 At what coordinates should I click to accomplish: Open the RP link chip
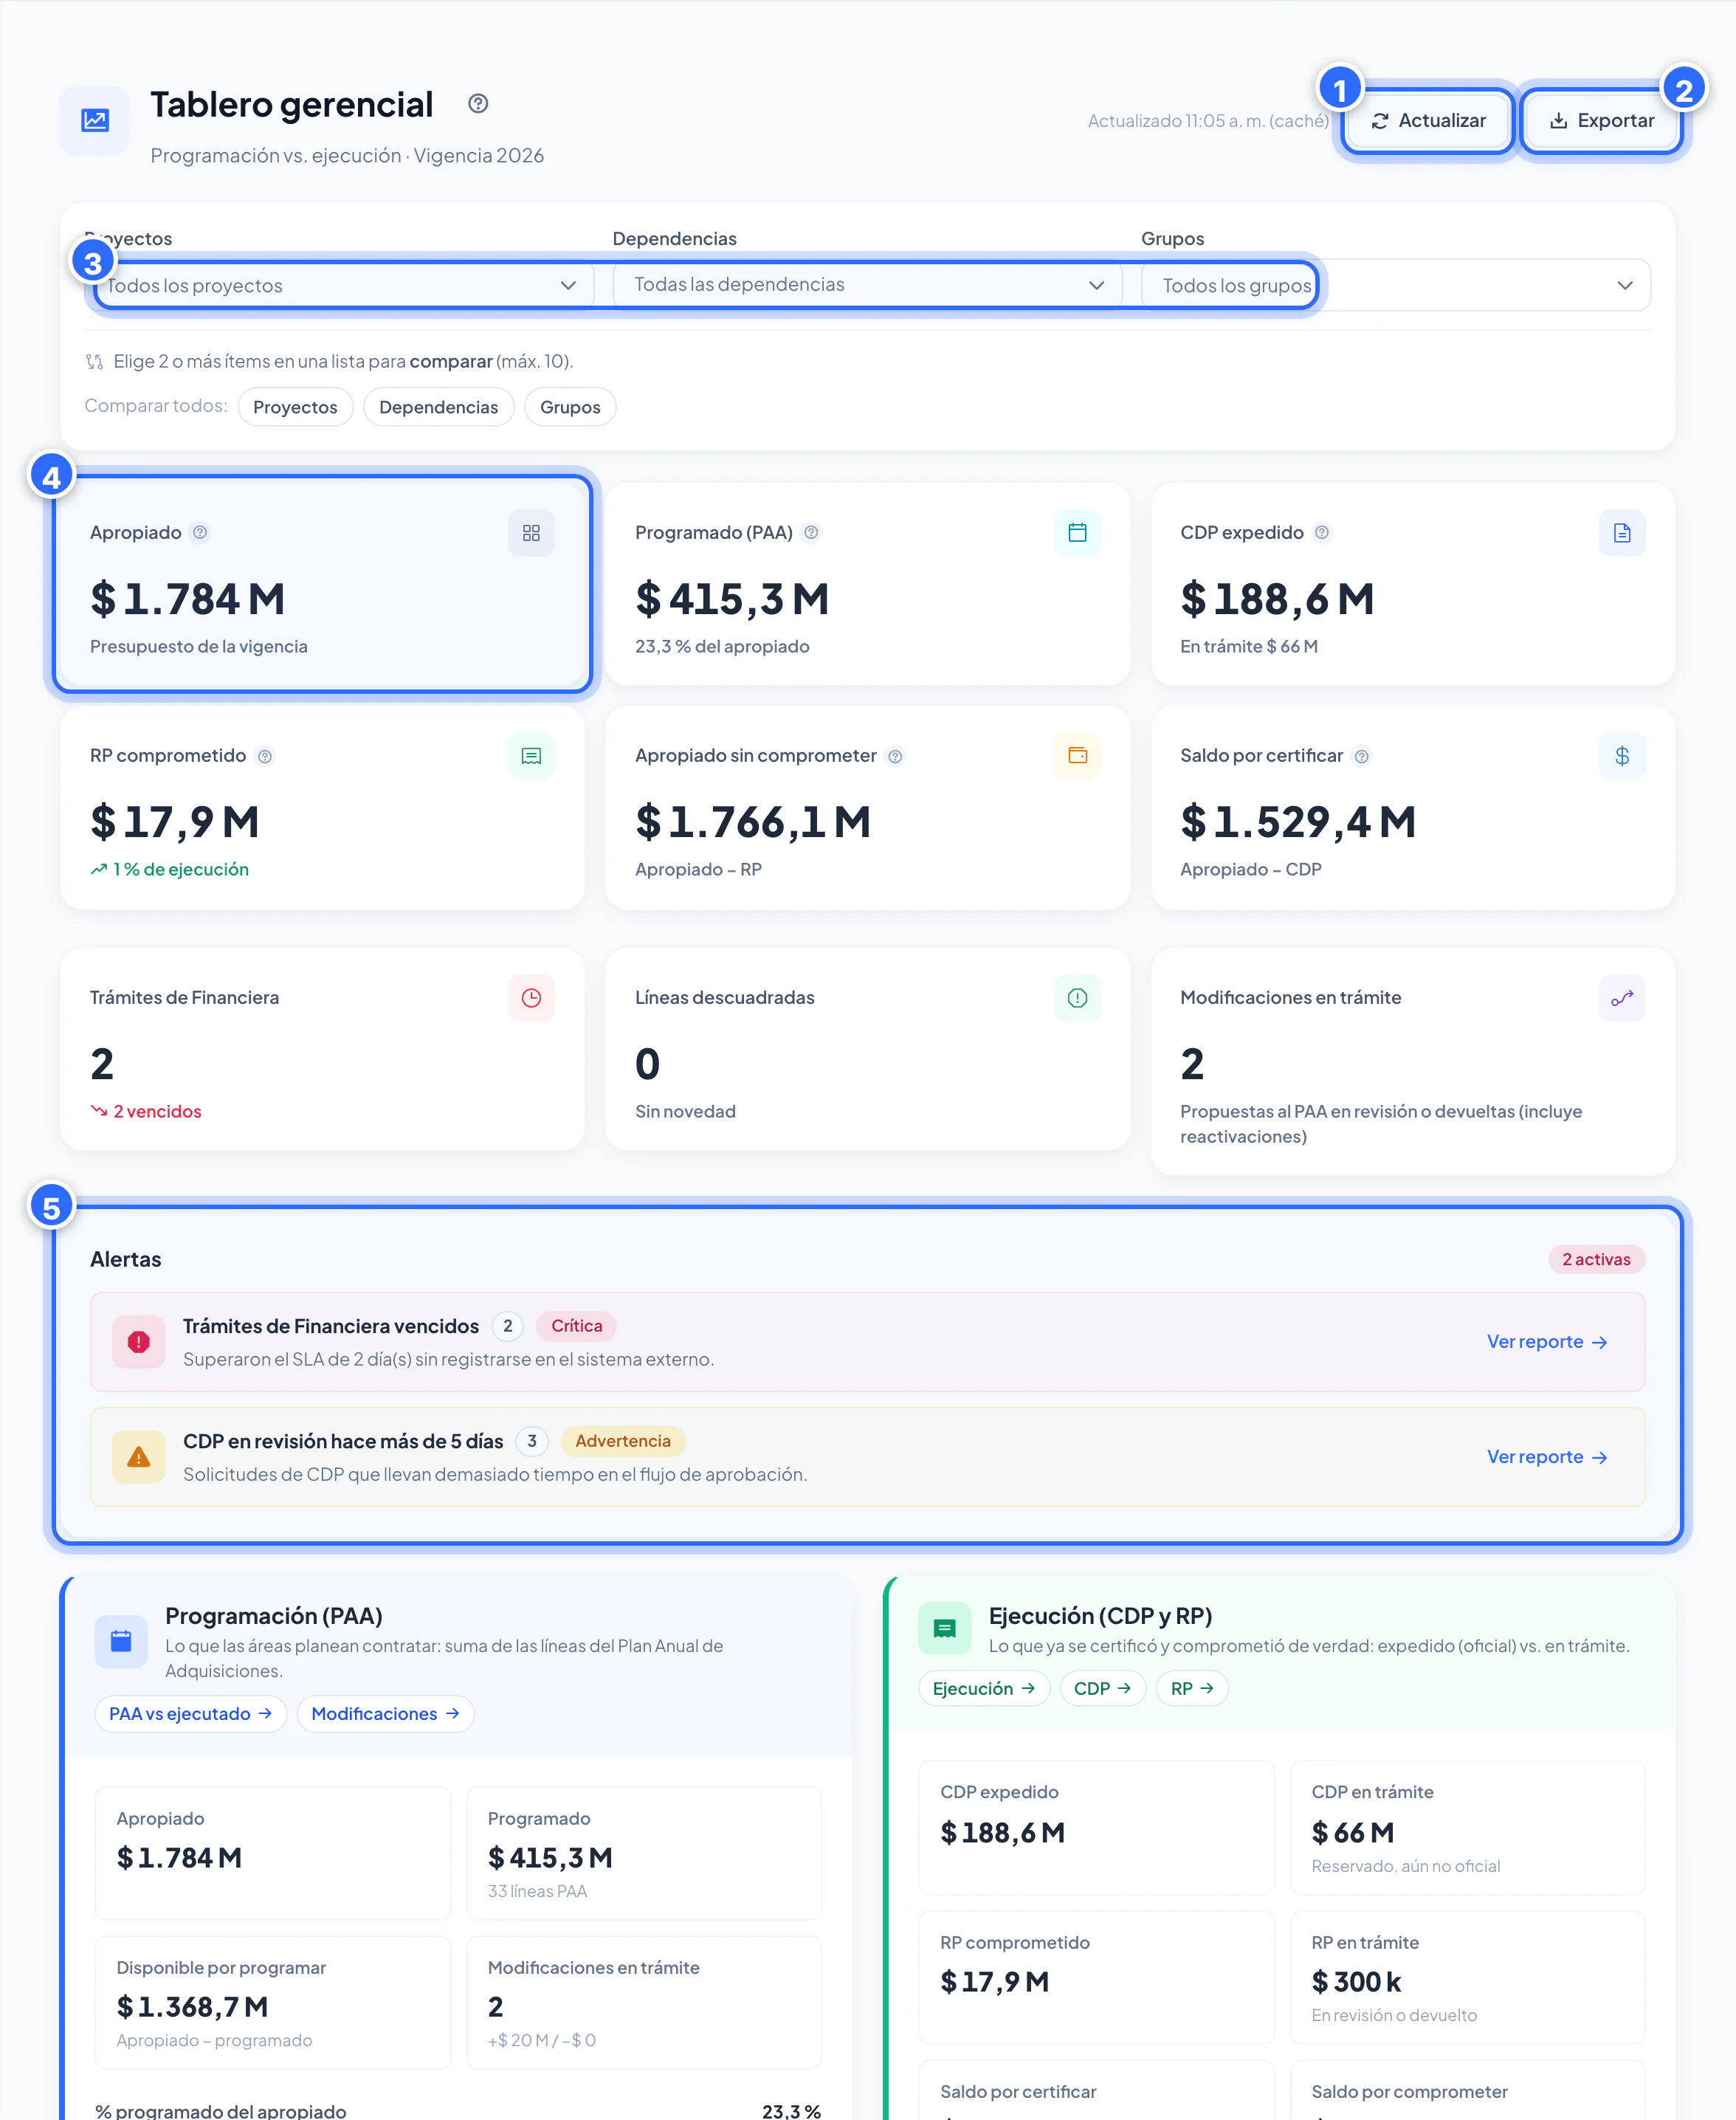point(1192,1688)
